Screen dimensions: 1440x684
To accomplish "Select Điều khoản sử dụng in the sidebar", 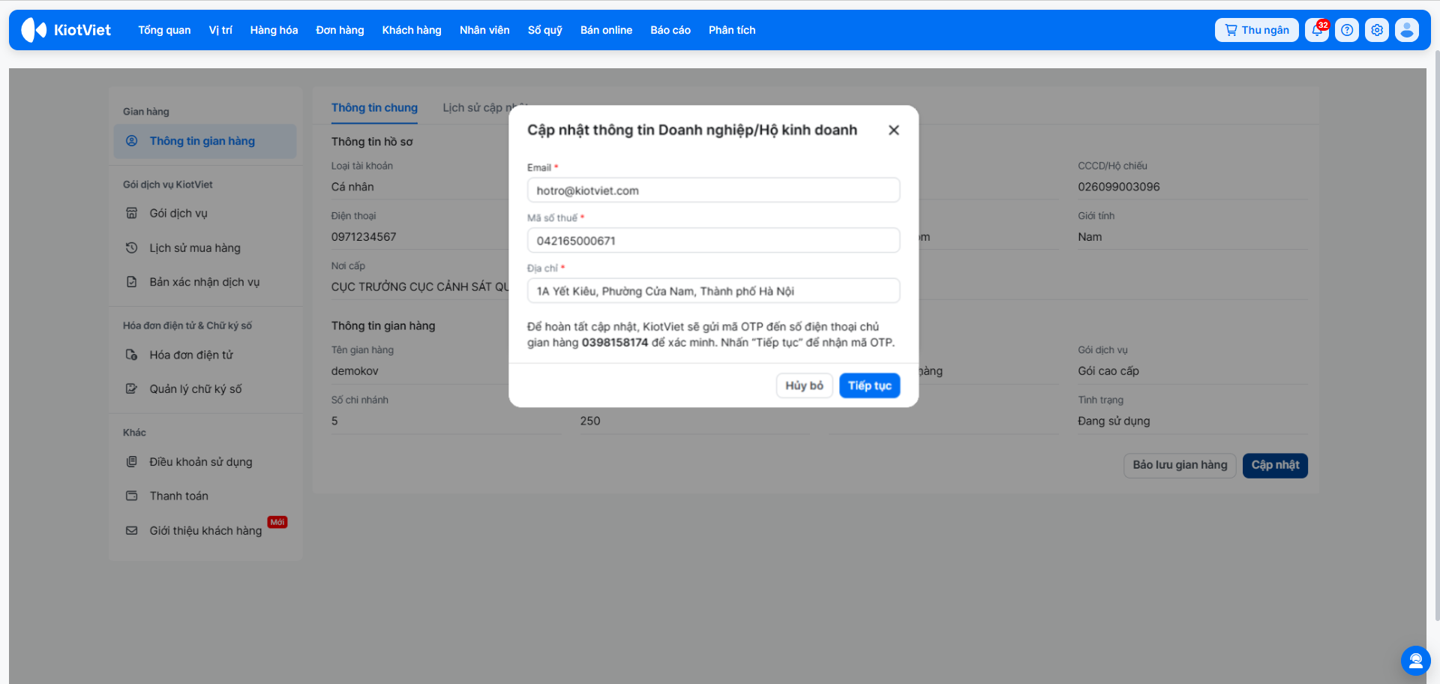I will click(x=205, y=462).
